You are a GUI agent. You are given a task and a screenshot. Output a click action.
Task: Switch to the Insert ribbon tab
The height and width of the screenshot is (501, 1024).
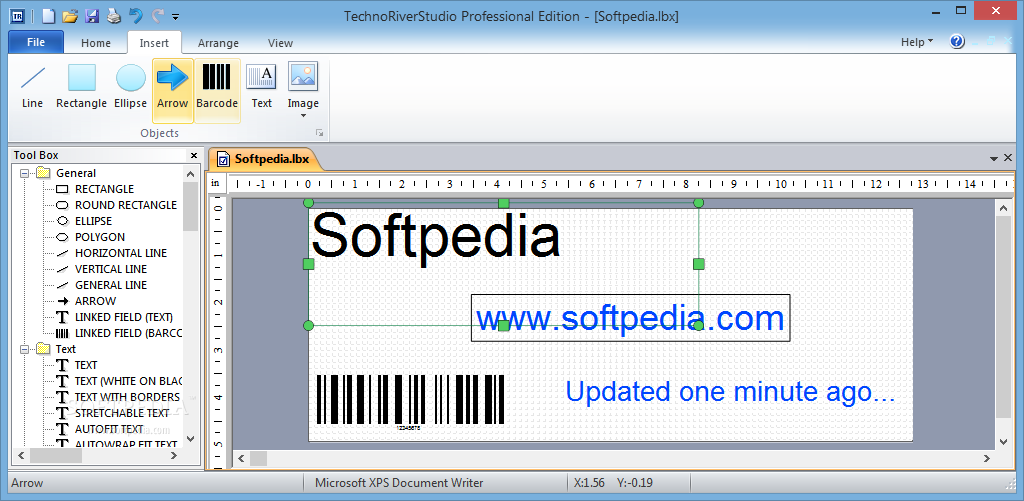tap(154, 43)
